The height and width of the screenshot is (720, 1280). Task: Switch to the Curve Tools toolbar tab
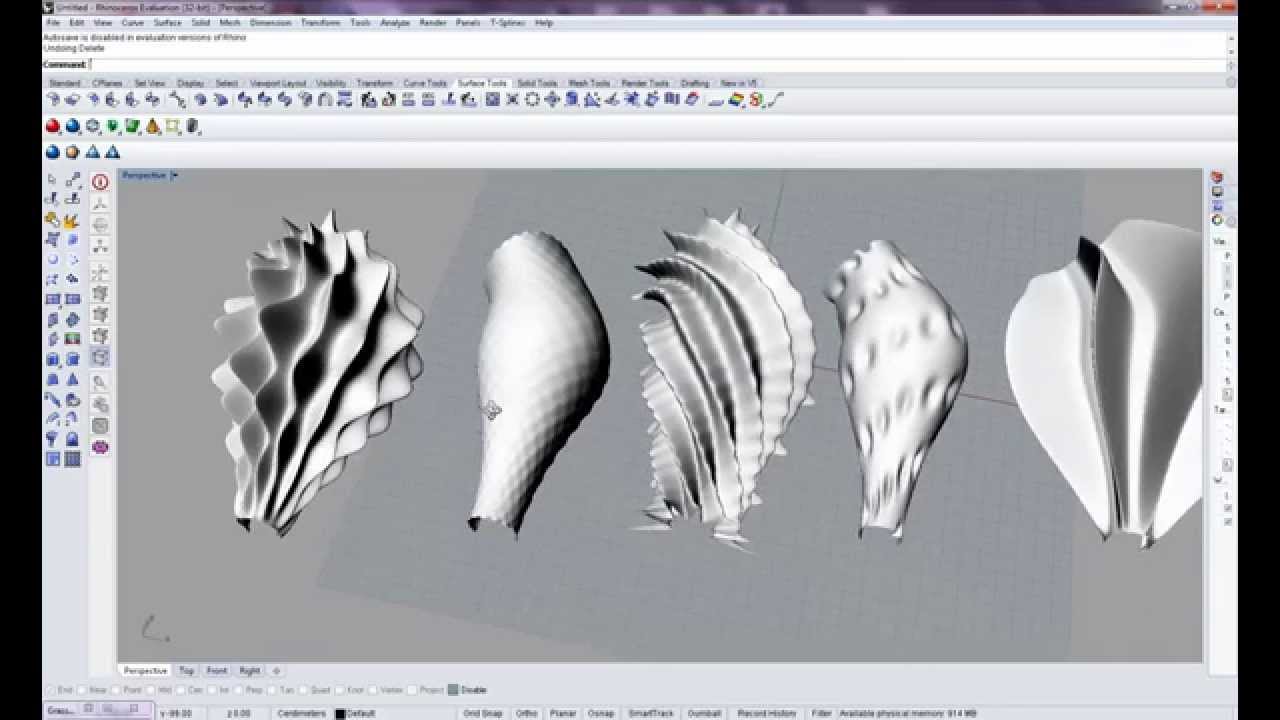point(425,83)
